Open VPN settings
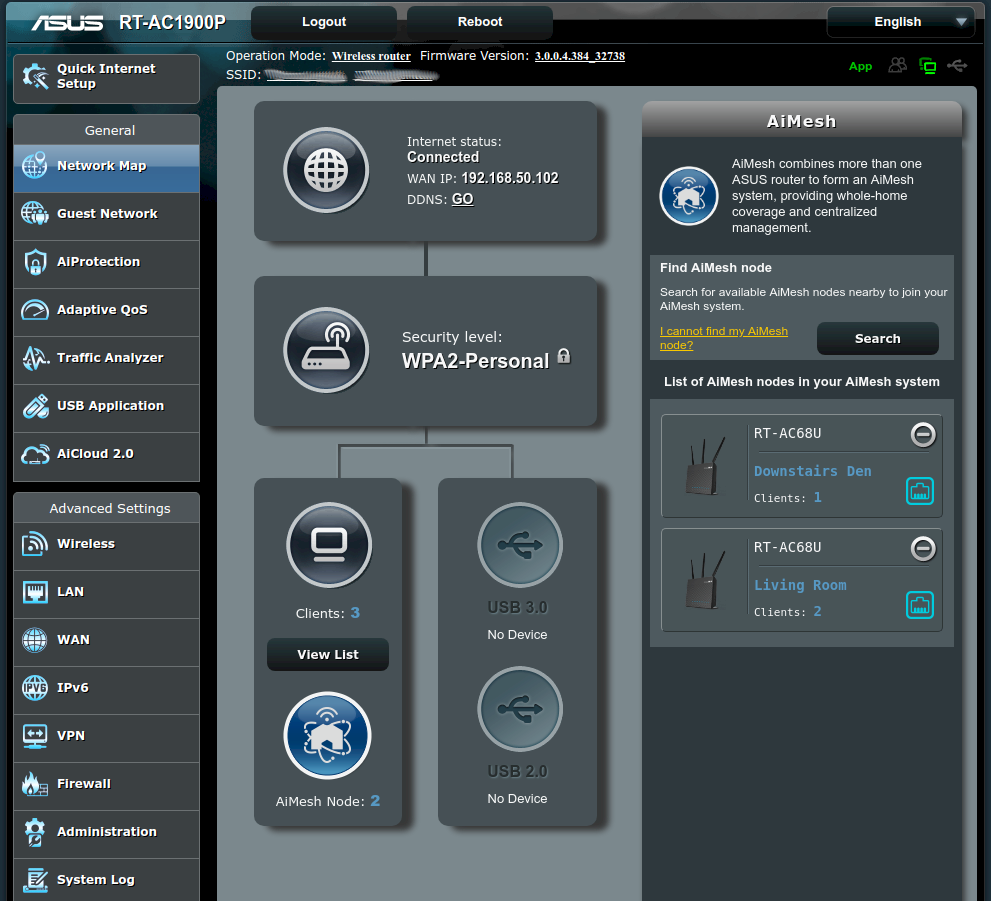 click(x=106, y=738)
